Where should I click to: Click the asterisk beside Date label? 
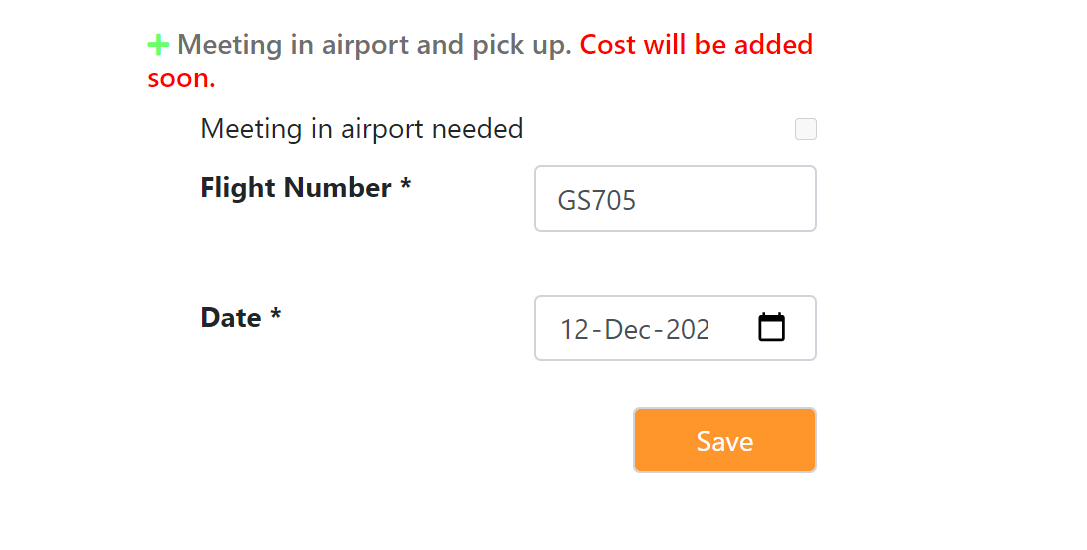(x=276, y=318)
